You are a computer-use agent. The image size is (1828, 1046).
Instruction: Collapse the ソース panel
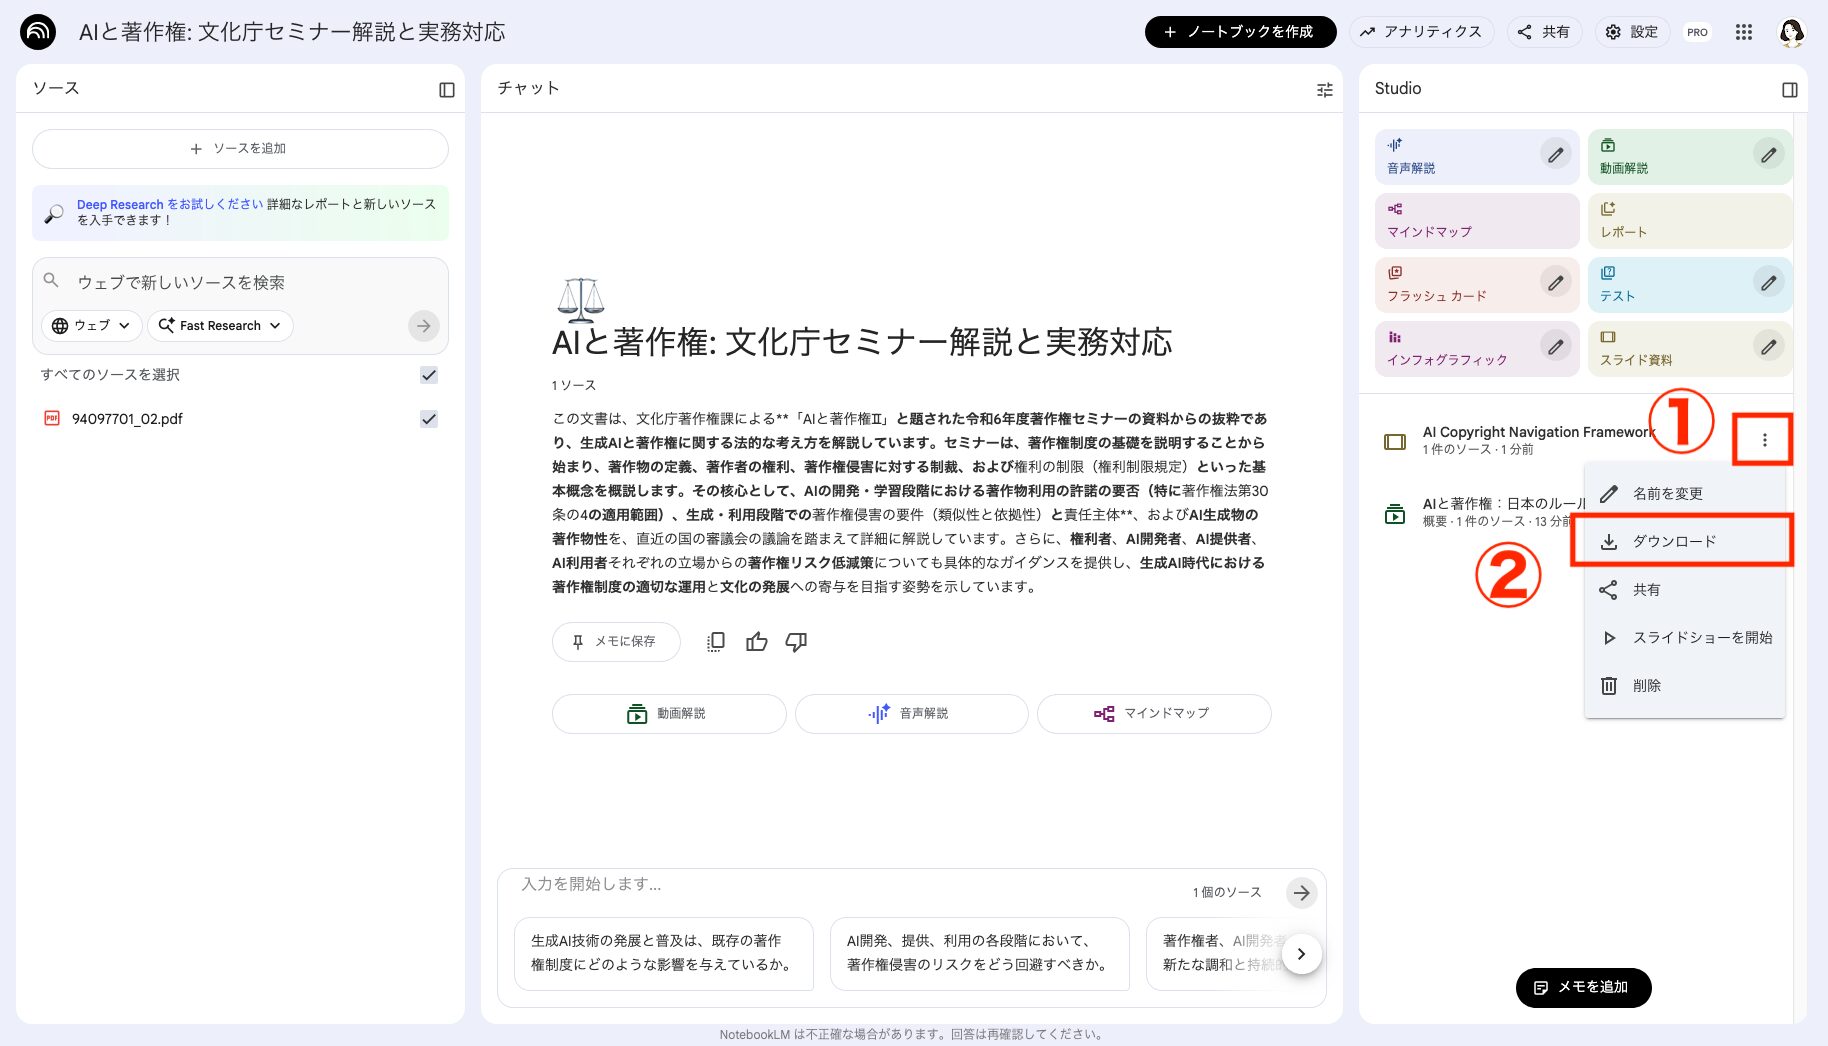point(447,89)
